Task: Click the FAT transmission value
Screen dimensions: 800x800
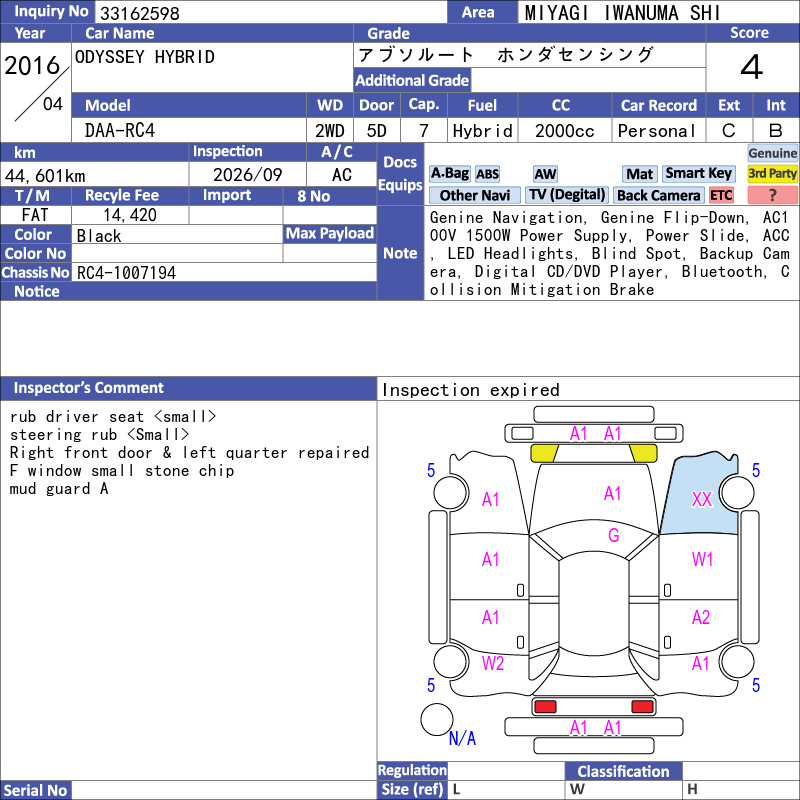Action: click(35, 215)
